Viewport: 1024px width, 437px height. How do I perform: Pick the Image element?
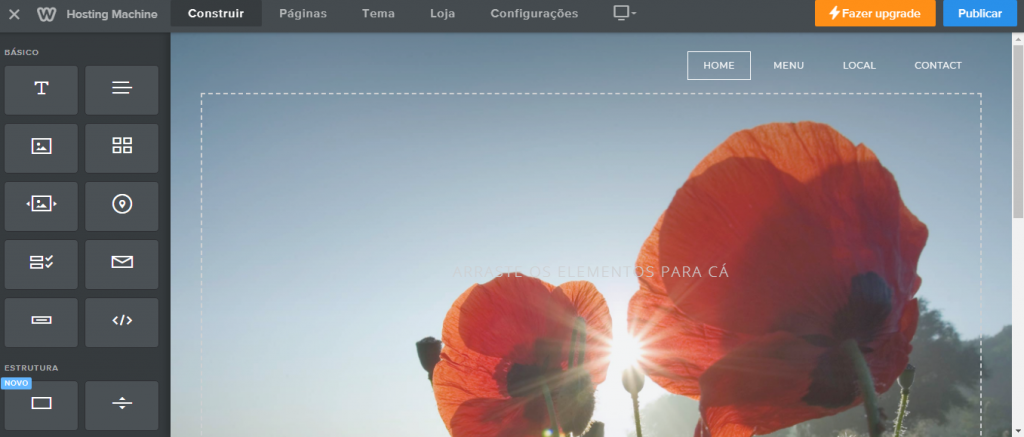point(41,148)
